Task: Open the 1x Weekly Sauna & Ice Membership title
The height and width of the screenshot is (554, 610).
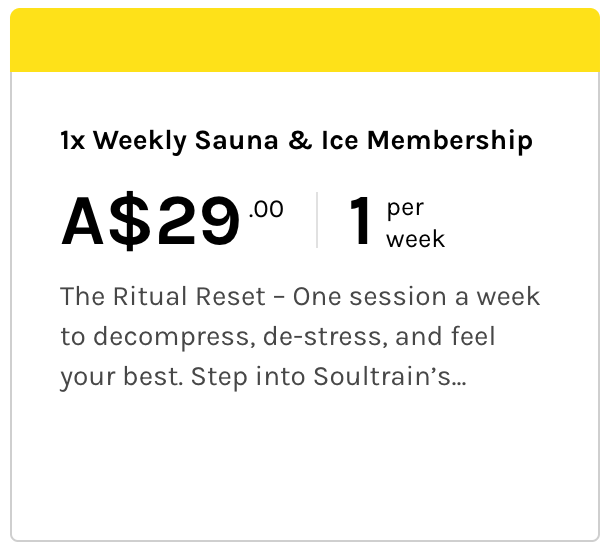Action: (x=296, y=140)
